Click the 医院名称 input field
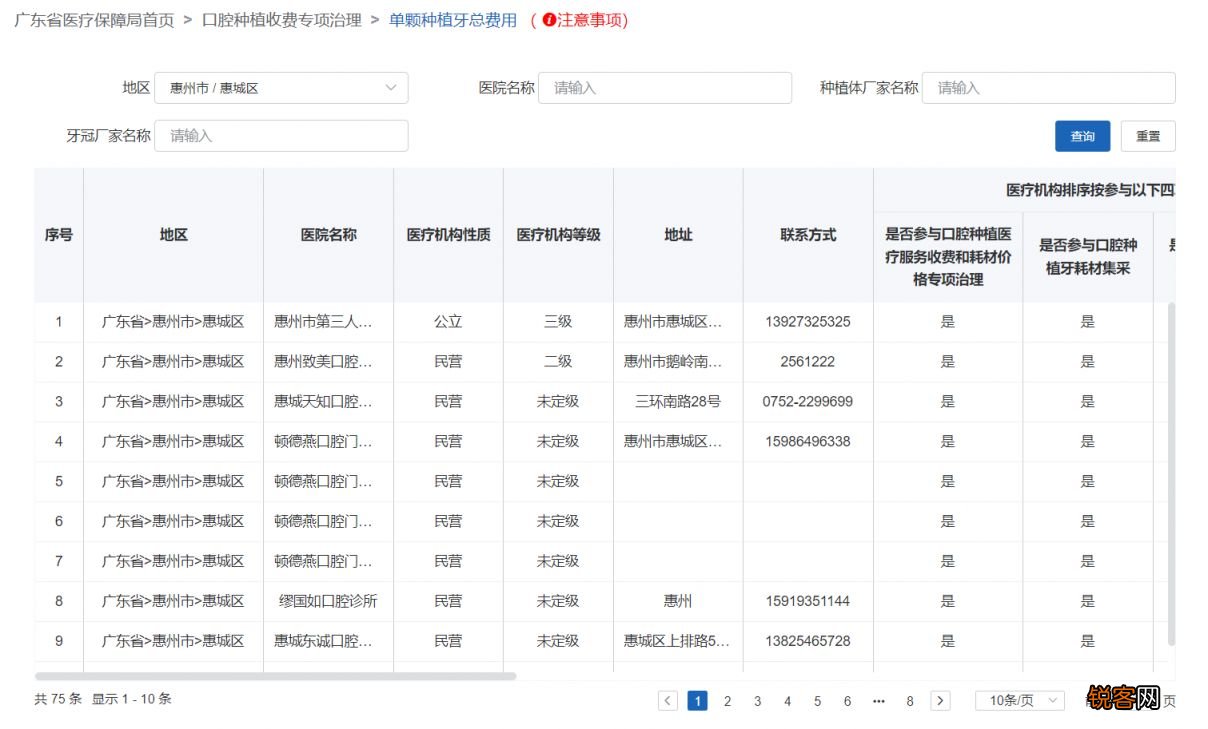 [x=665, y=88]
